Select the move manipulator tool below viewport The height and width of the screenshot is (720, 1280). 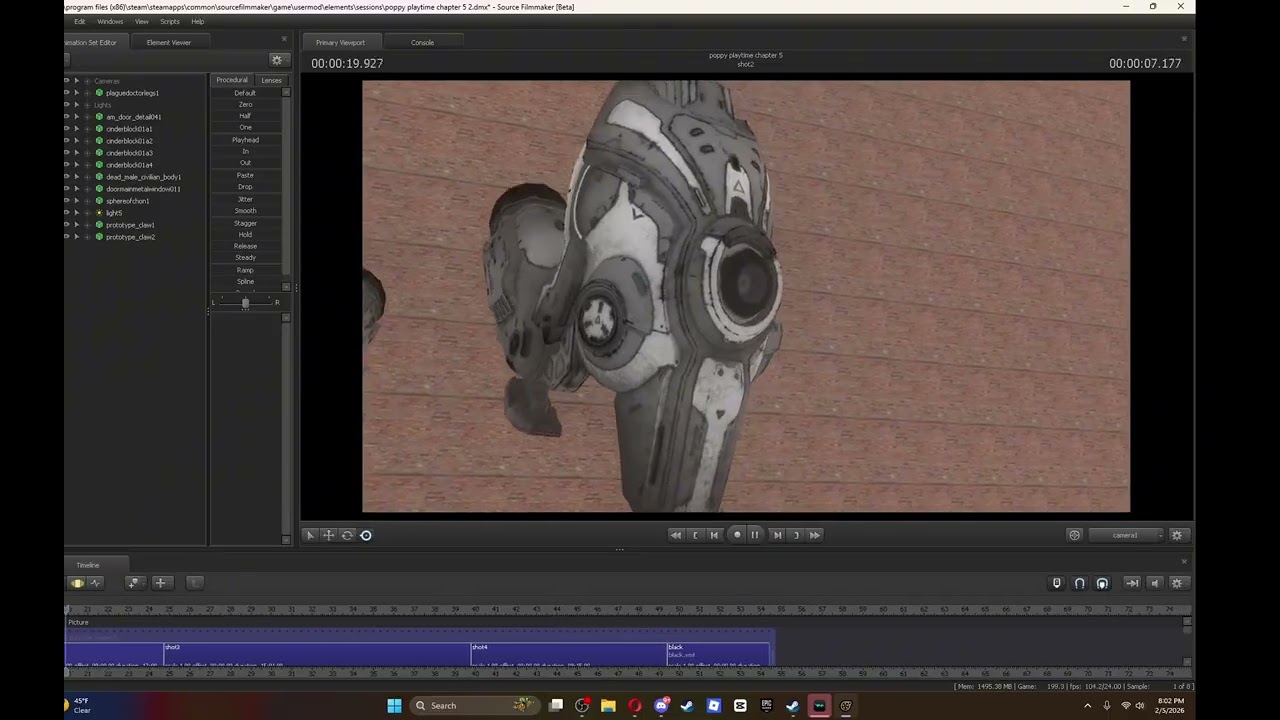(328, 535)
